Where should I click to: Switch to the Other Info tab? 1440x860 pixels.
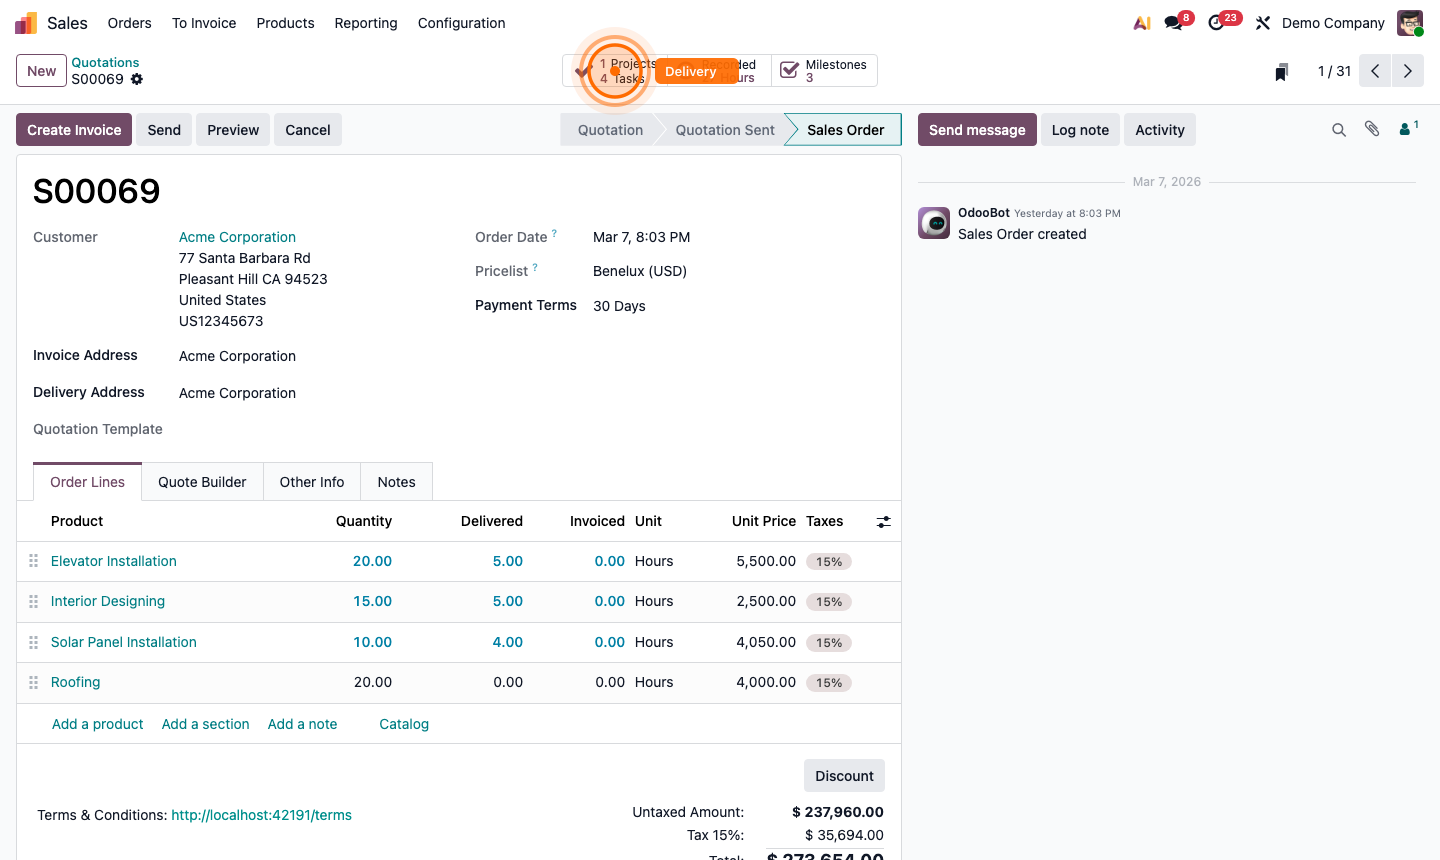(x=311, y=481)
